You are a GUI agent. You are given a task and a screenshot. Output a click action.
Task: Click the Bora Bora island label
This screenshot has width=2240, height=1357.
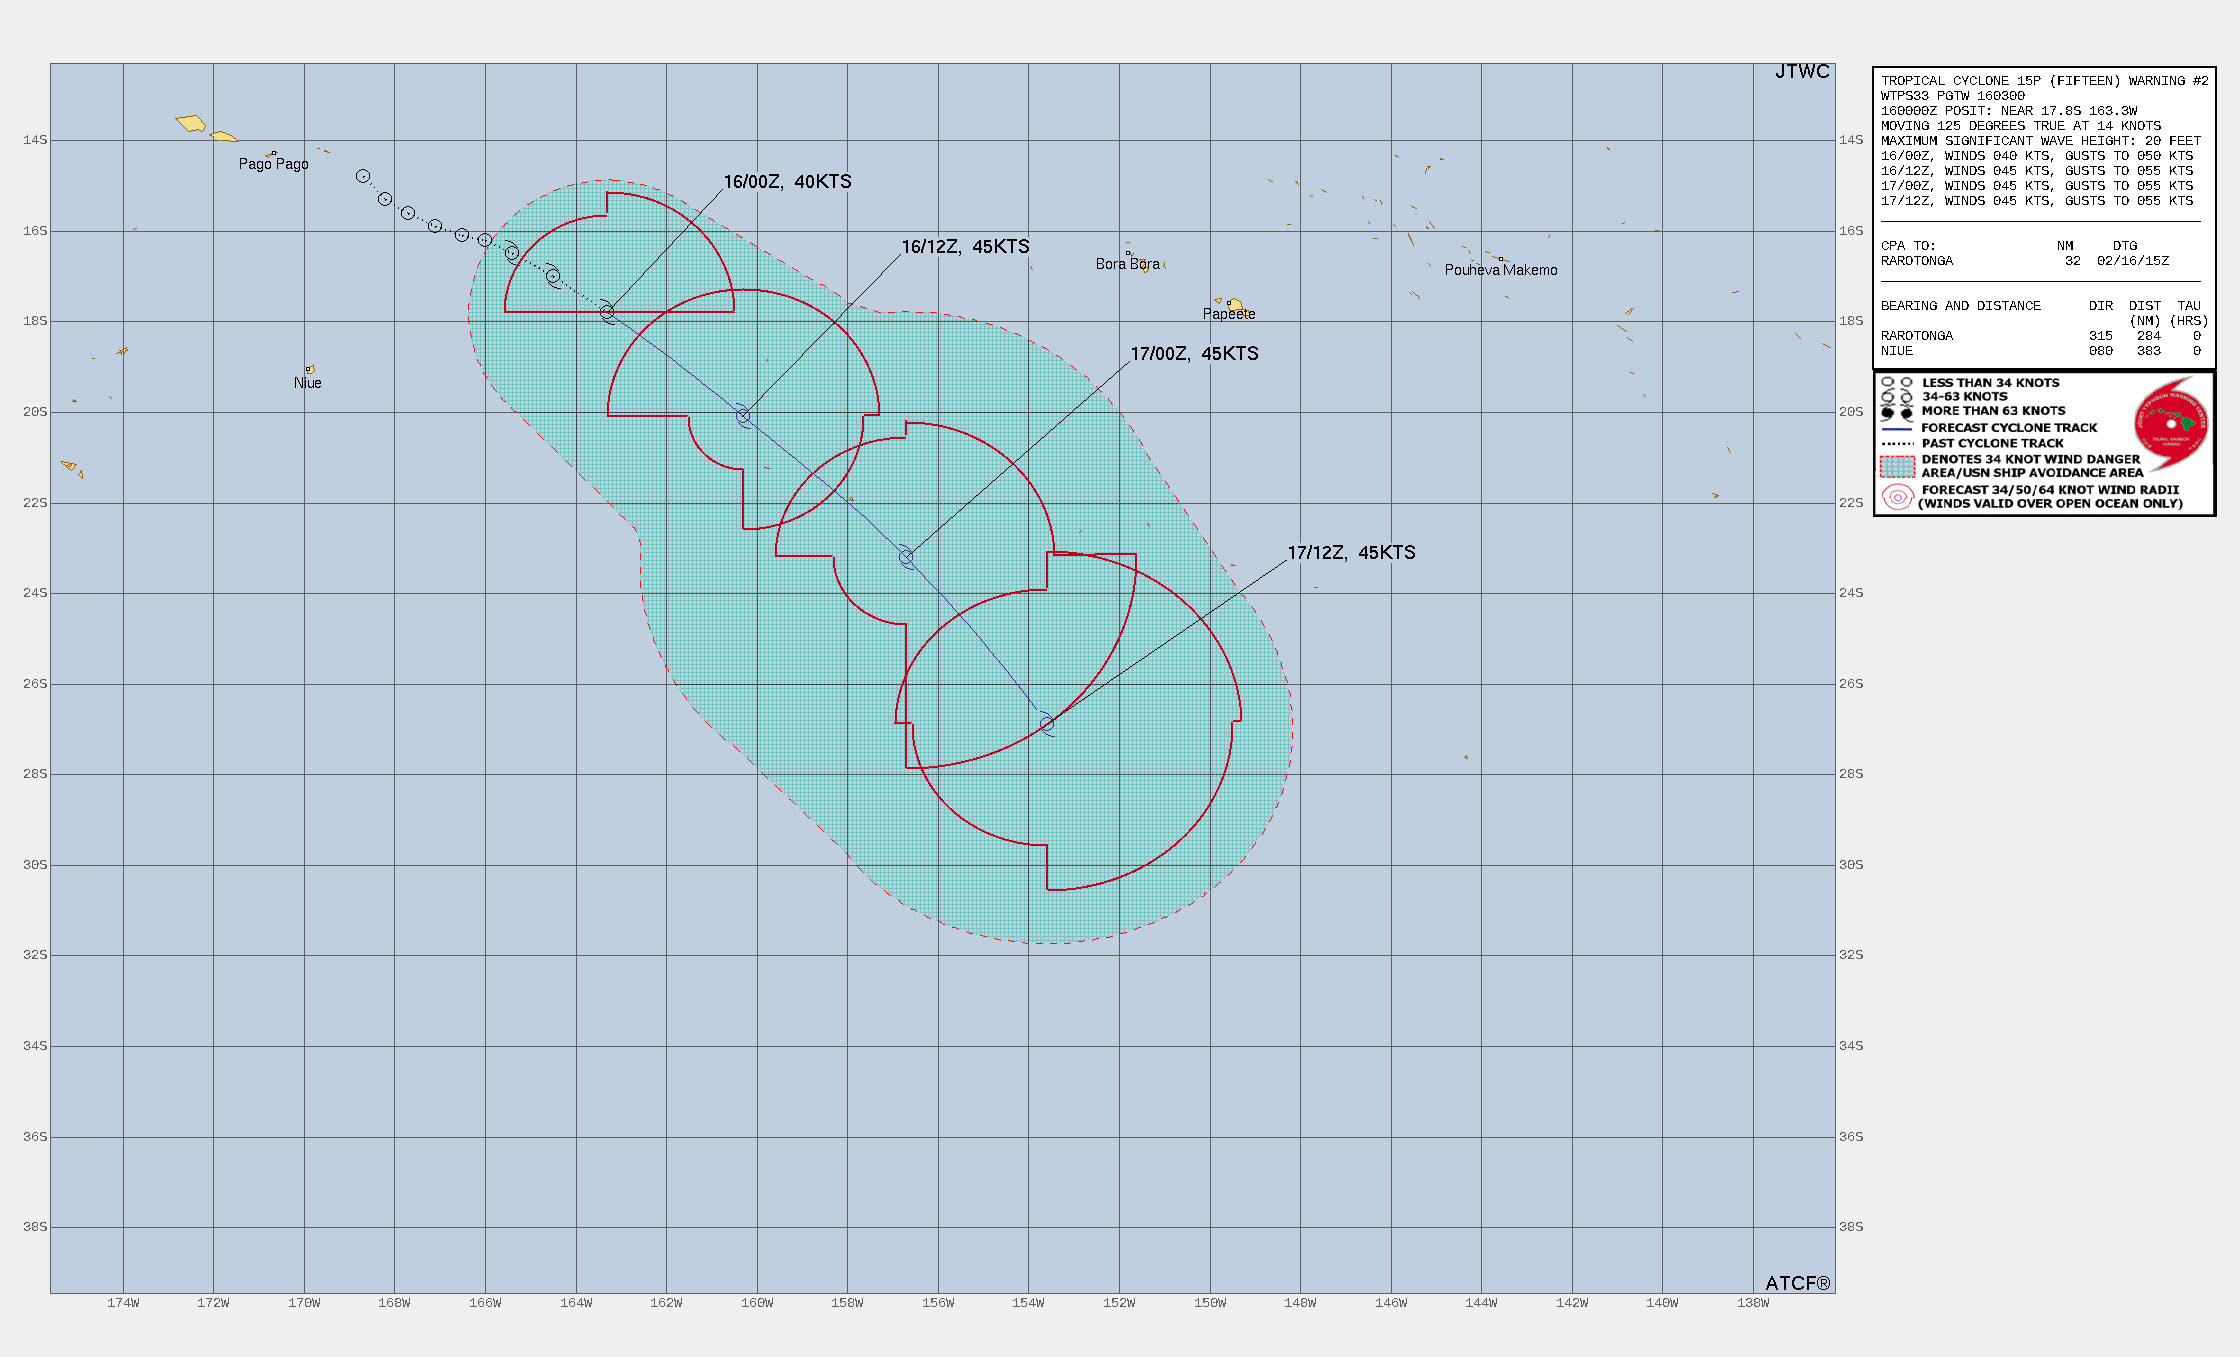[1127, 264]
